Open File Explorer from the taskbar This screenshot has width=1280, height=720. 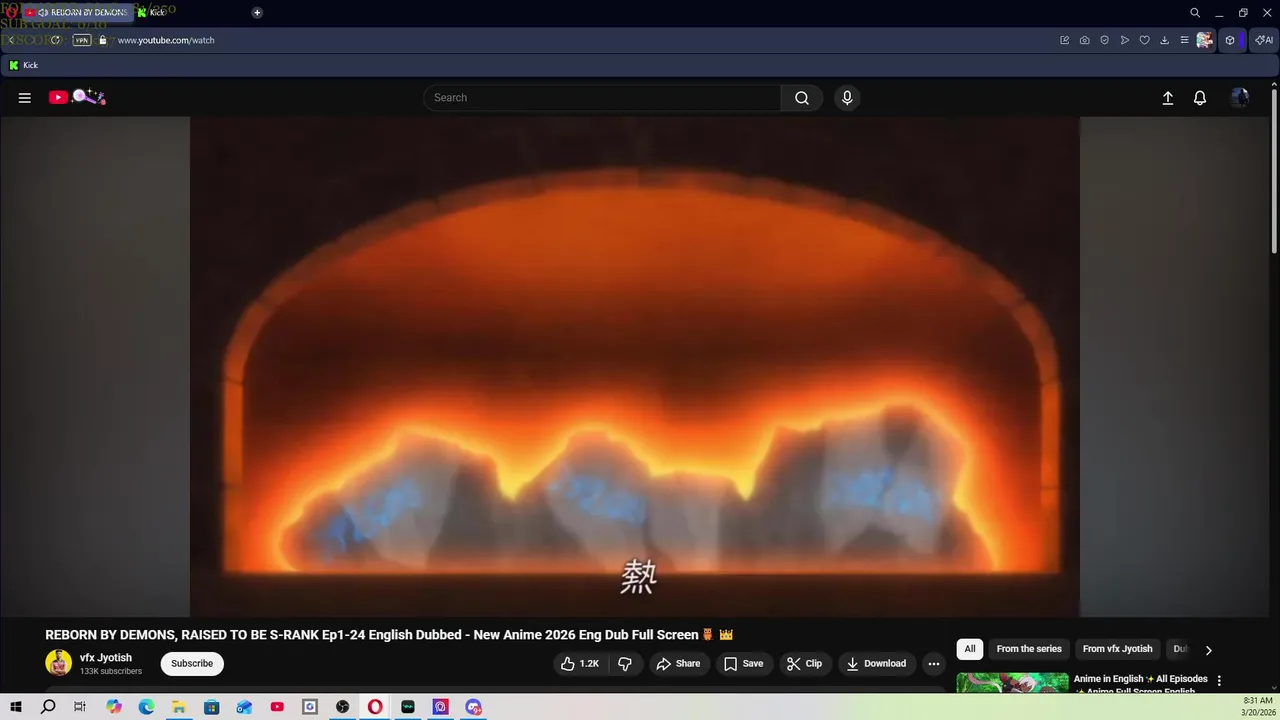179,707
